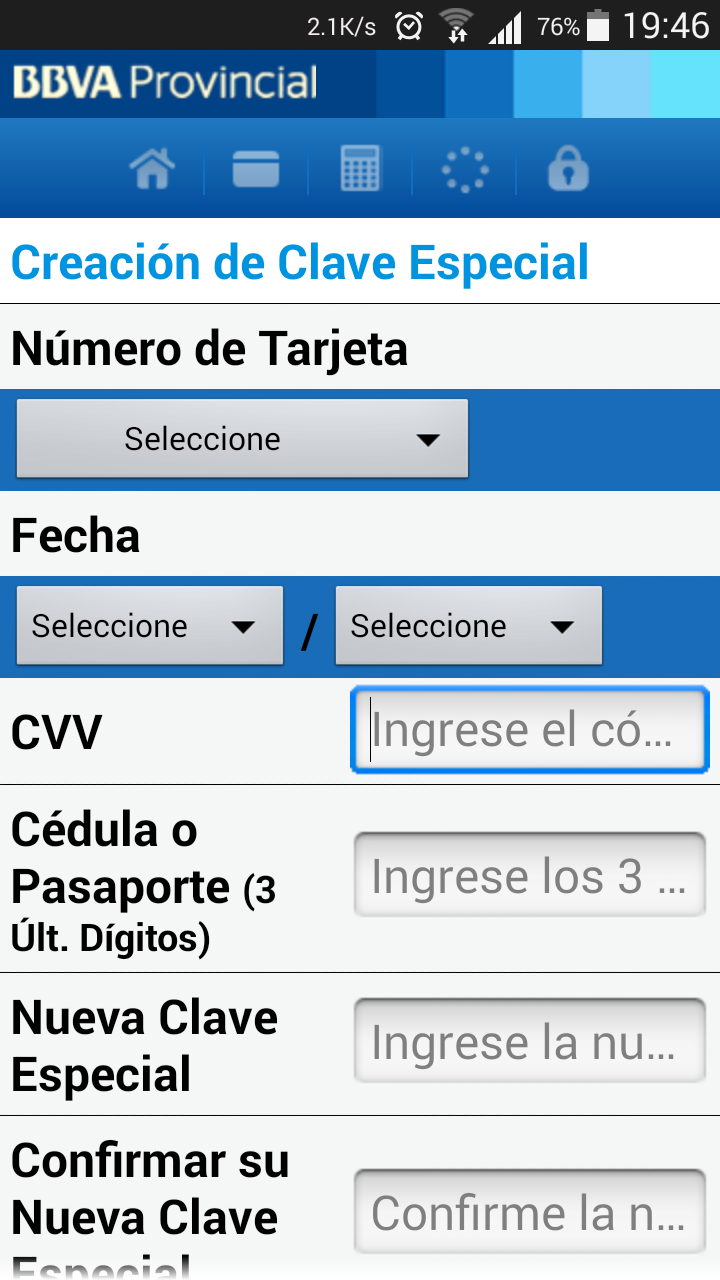
Task: Tap the home icon in navigation bar
Action: [152, 169]
